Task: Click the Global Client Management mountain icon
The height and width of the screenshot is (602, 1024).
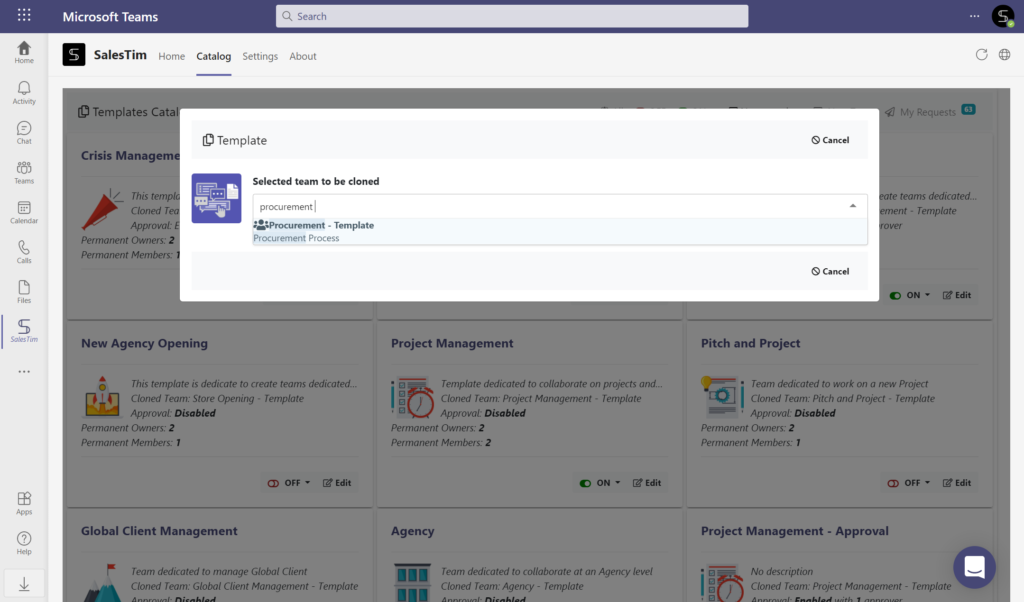Action: coord(104,582)
